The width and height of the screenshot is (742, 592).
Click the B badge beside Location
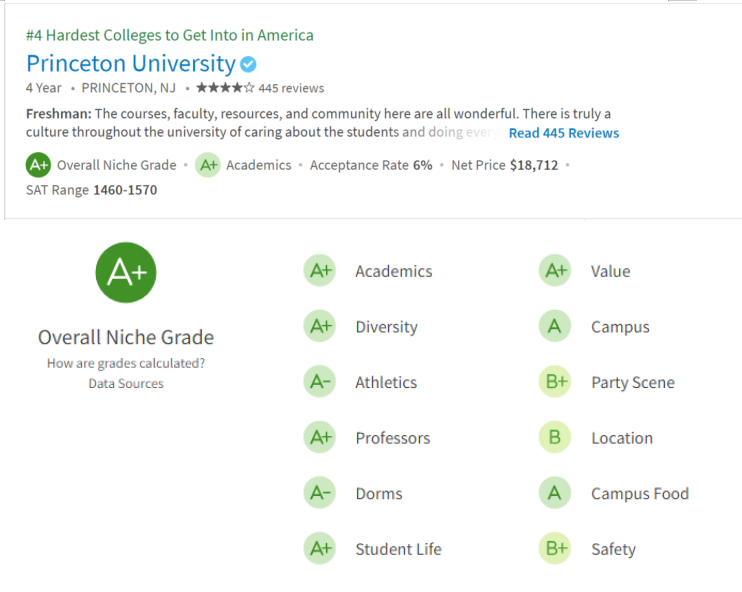point(555,438)
